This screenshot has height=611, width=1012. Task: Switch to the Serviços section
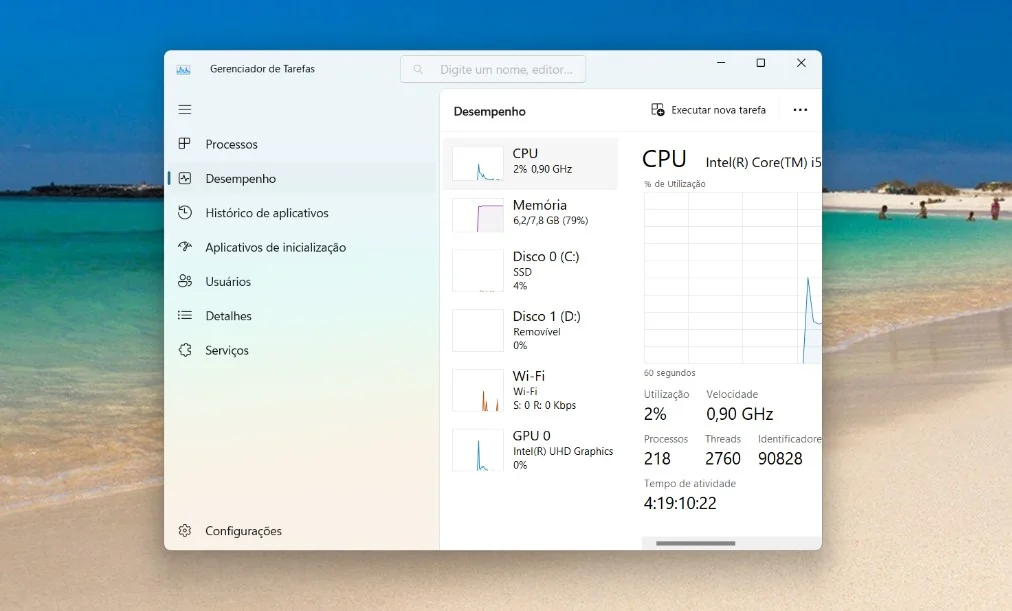[227, 350]
